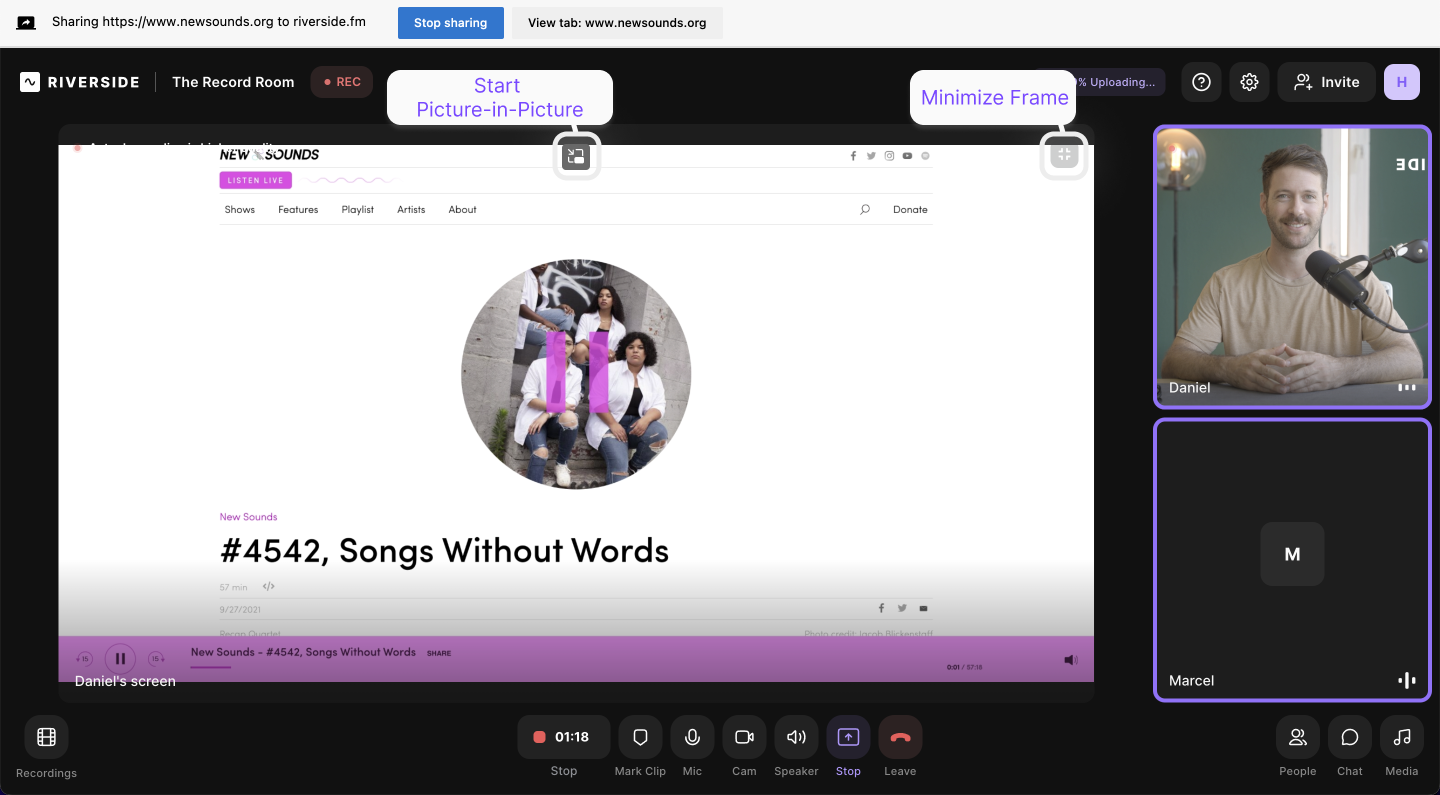Pause playback in the purple player bar
Image resolution: width=1440 pixels, height=795 pixels.
click(x=120, y=659)
